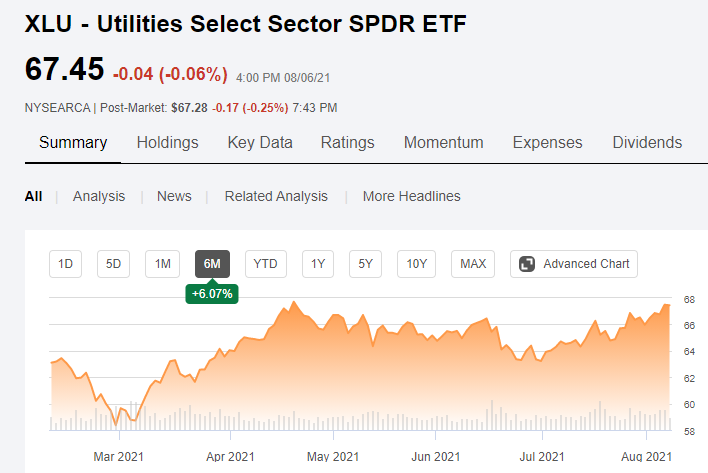Image resolution: width=708 pixels, height=473 pixels.
Task: Go to the Momentum tab
Action: (443, 143)
